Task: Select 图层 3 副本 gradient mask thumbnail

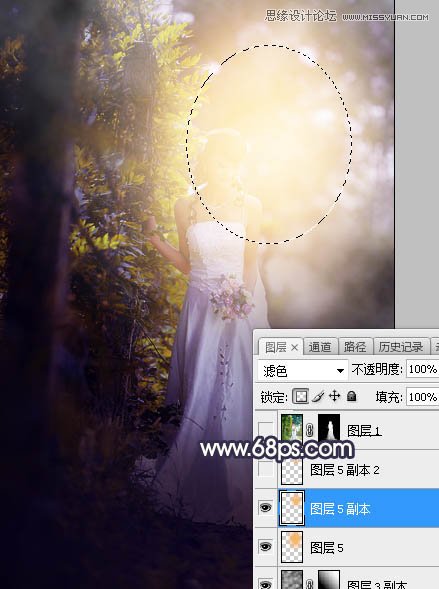Action: (x=329, y=579)
